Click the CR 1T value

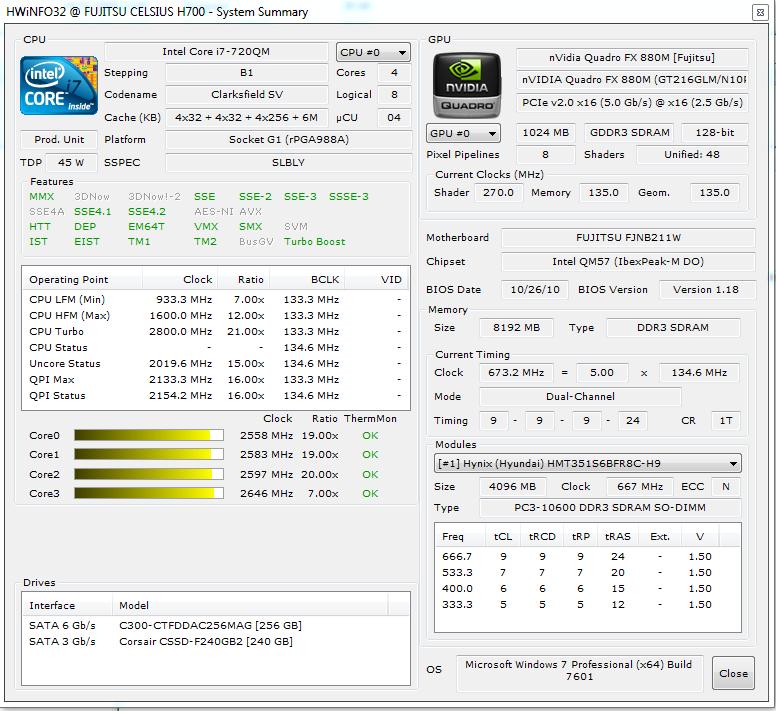(726, 421)
